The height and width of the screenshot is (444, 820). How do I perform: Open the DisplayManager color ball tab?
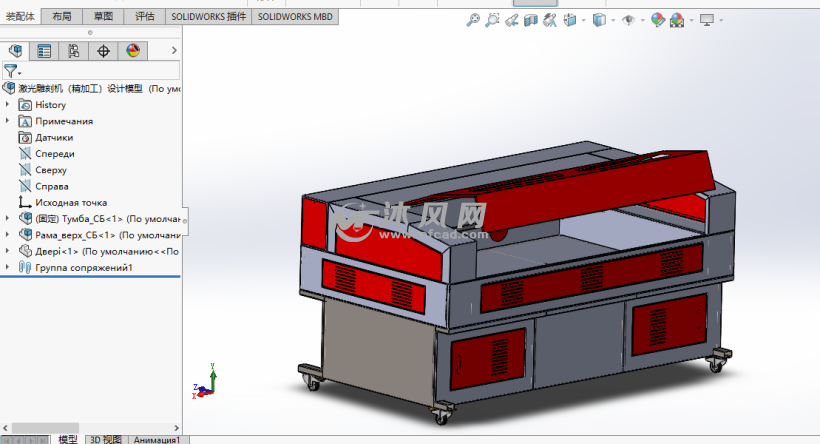pos(132,51)
